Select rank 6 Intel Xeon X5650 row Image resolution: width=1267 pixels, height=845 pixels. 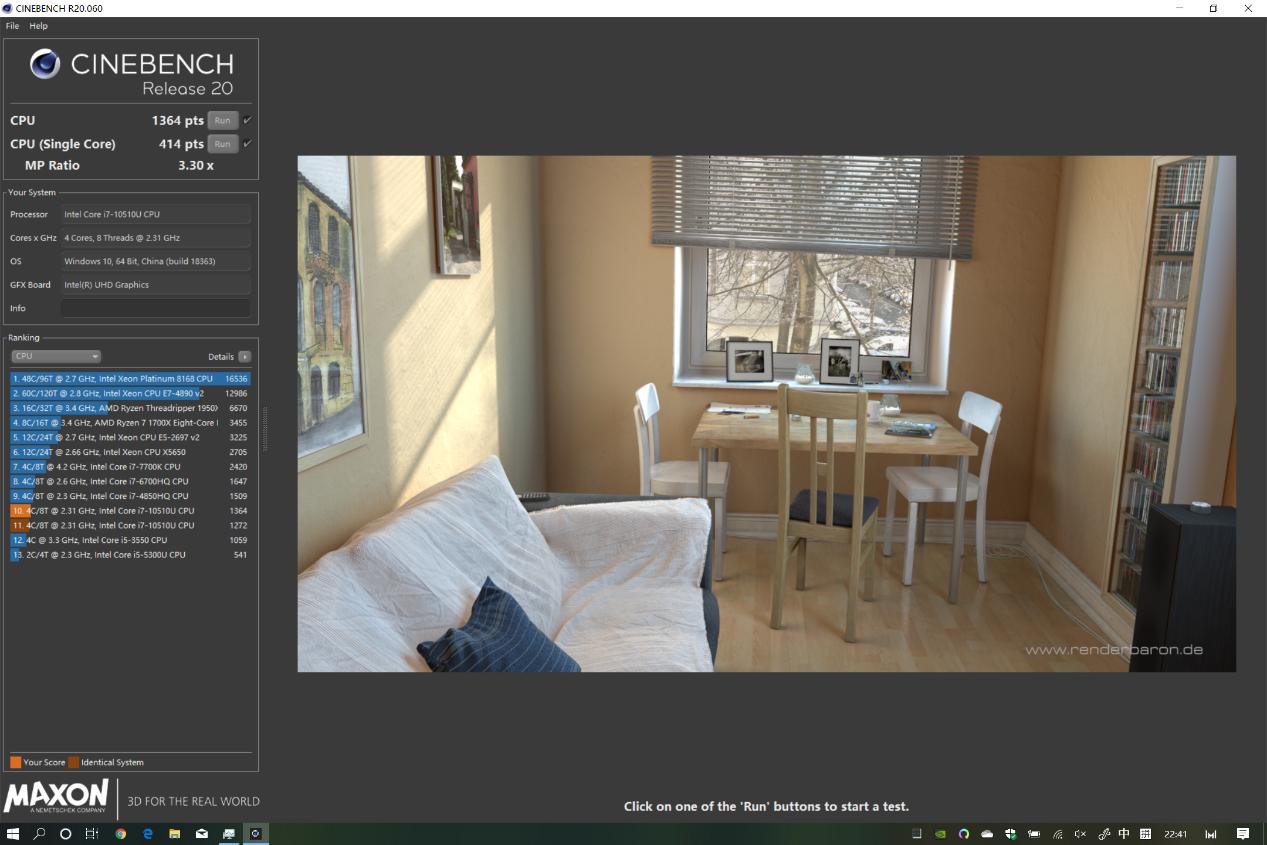tap(130, 452)
